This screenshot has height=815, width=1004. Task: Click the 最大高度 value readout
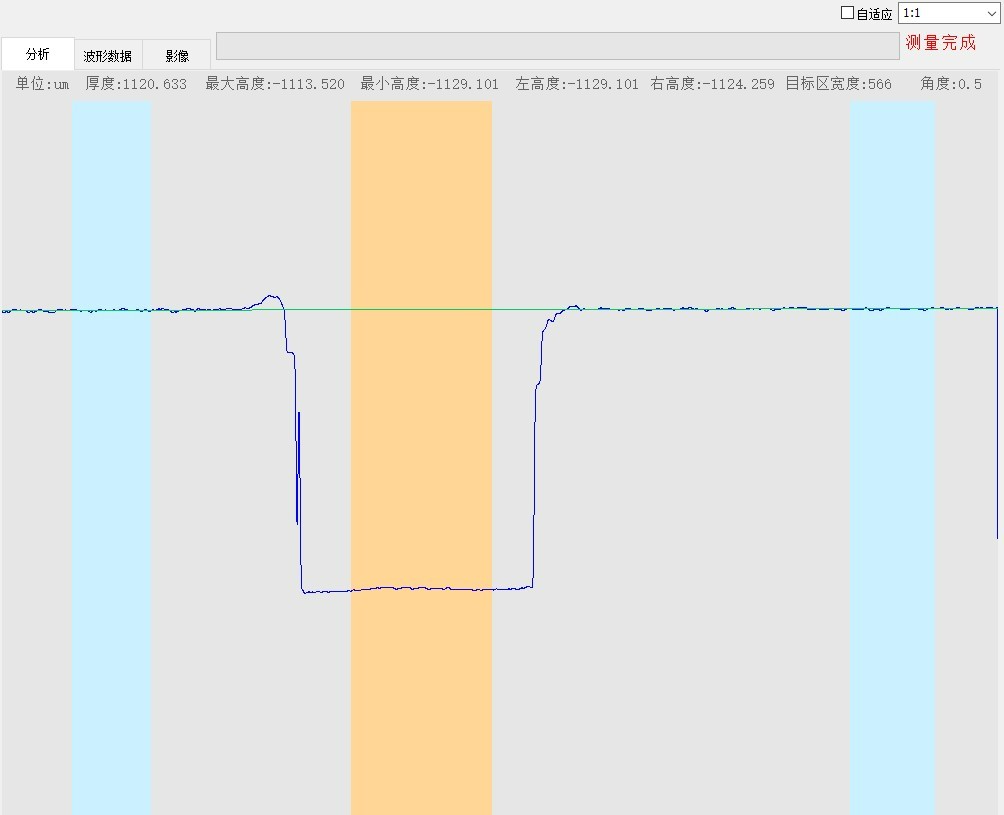[x=275, y=84]
